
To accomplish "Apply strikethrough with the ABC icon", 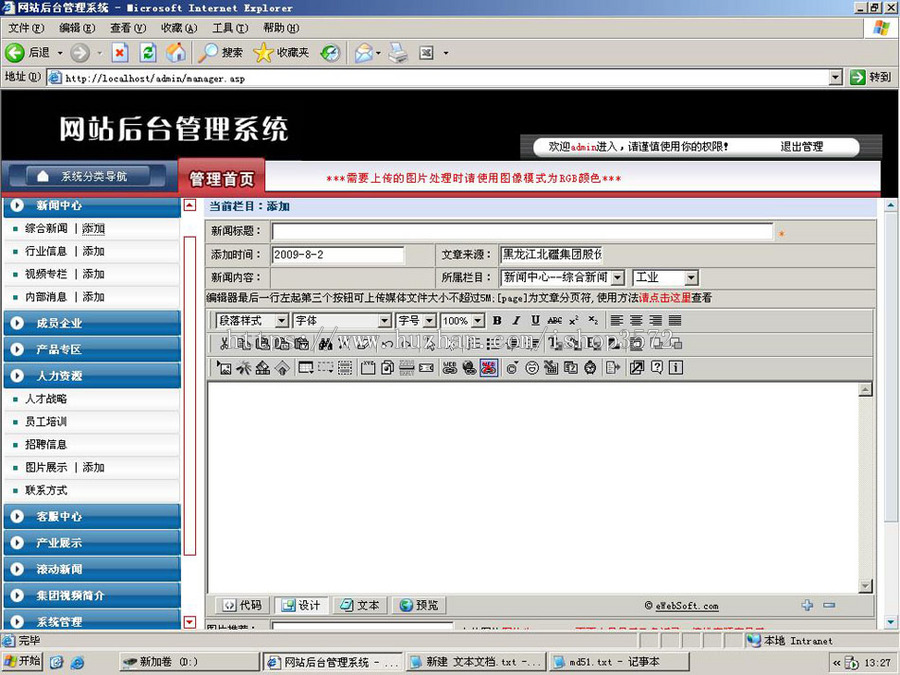I will coord(556,321).
